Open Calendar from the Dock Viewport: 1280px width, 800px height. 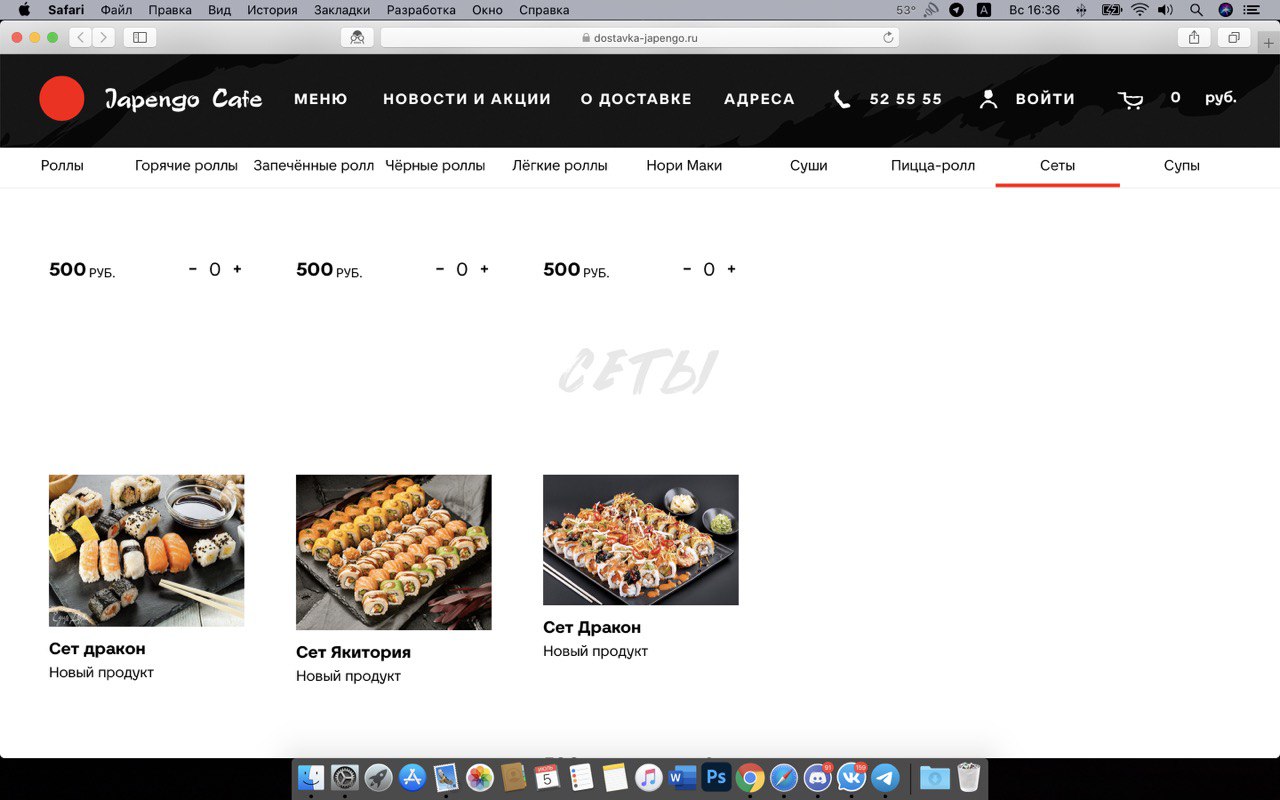(547, 777)
